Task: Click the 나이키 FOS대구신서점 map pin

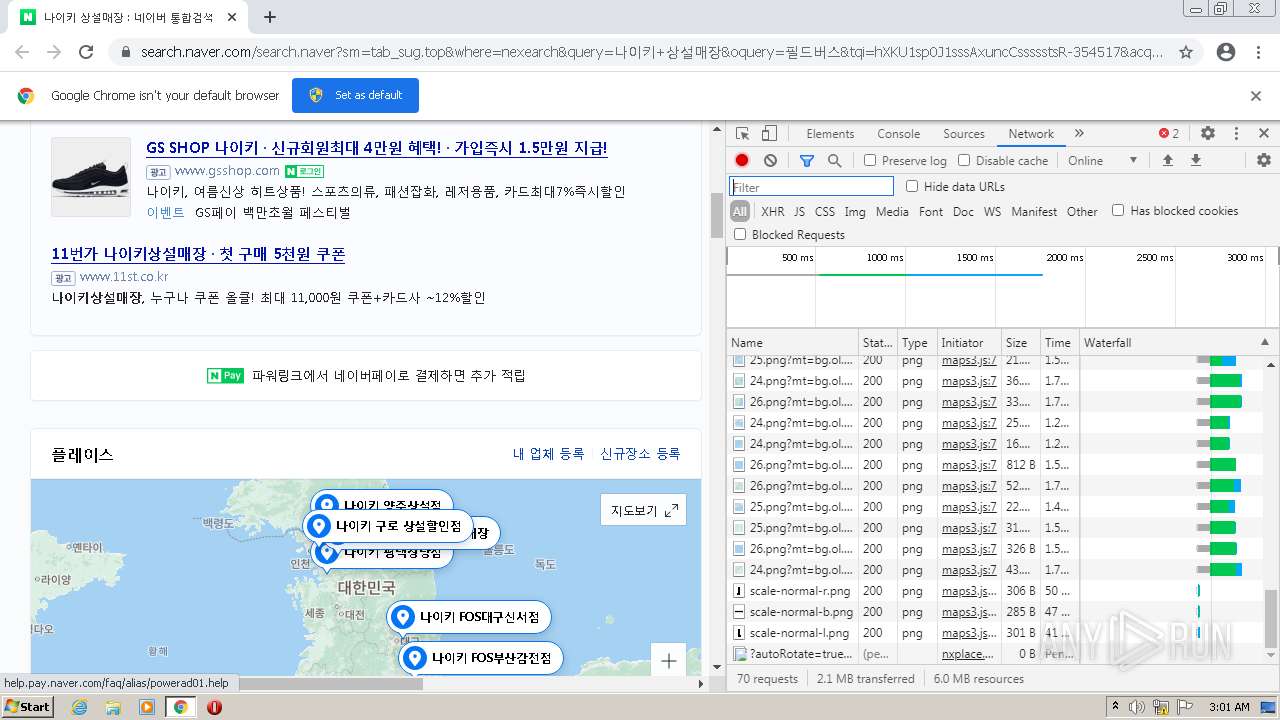Action: [x=470, y=617]
